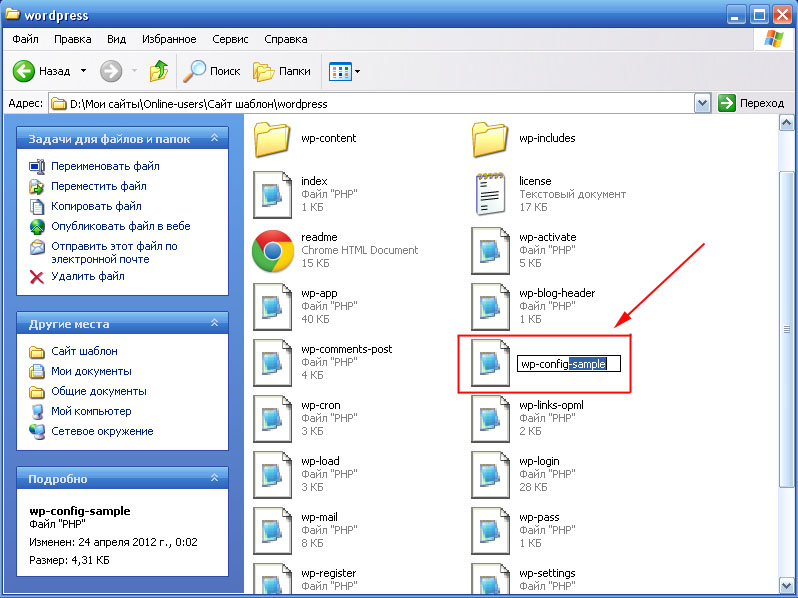Open Мои документы link
Viewport: 798px width, 598px height.
91,371
